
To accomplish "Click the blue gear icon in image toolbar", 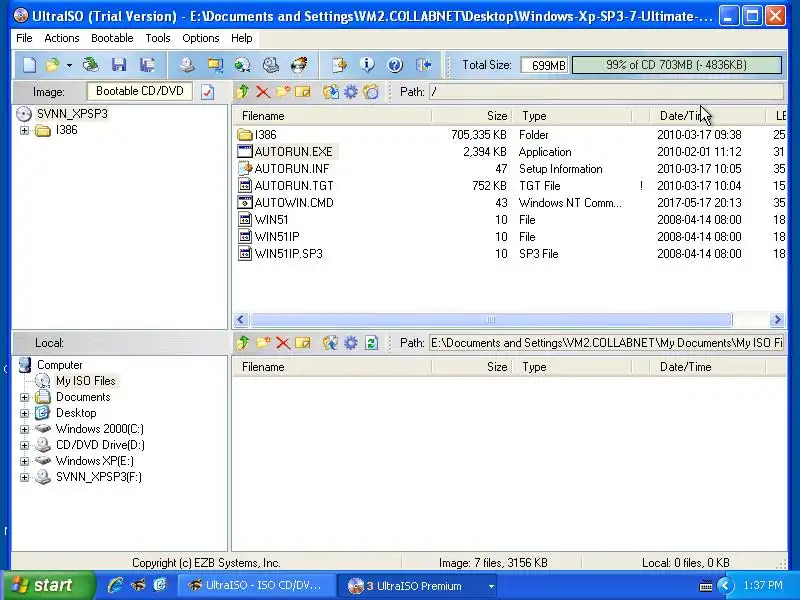I will (351, 92).
